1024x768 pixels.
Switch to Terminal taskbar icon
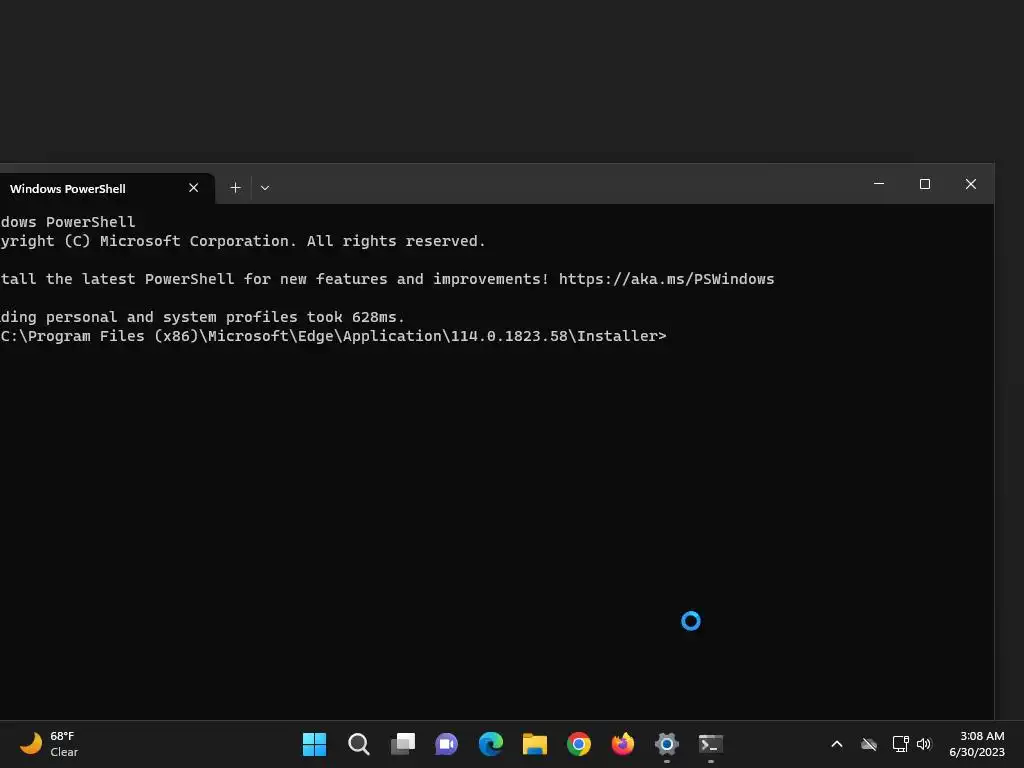click(711, 744)
